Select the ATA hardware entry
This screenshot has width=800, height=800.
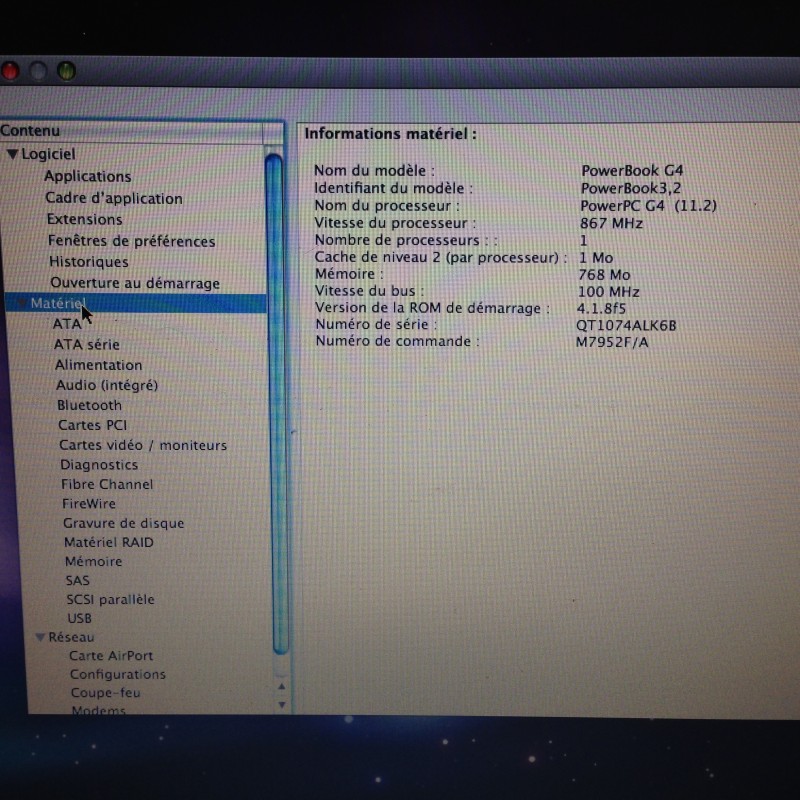coord(67,324)
